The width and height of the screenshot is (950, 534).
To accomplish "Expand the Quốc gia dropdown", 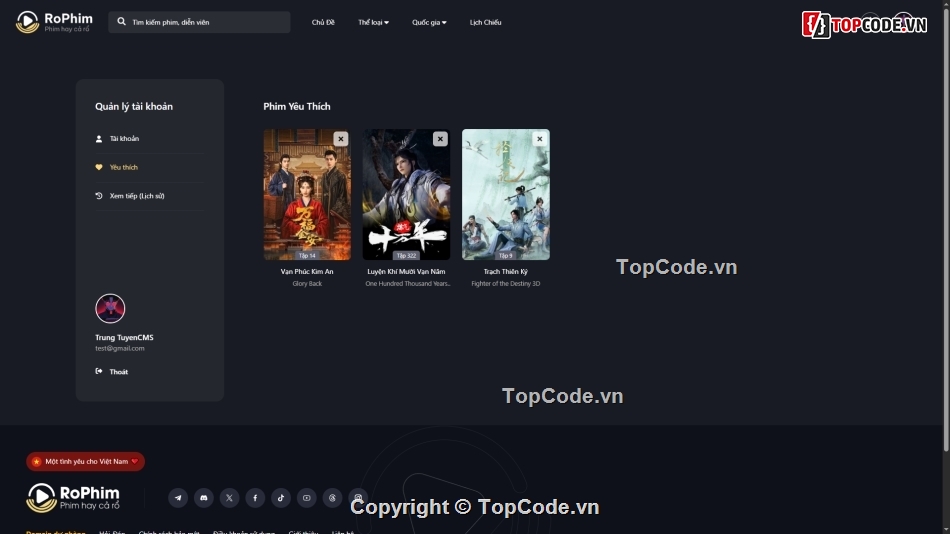I will pos(429,22).
